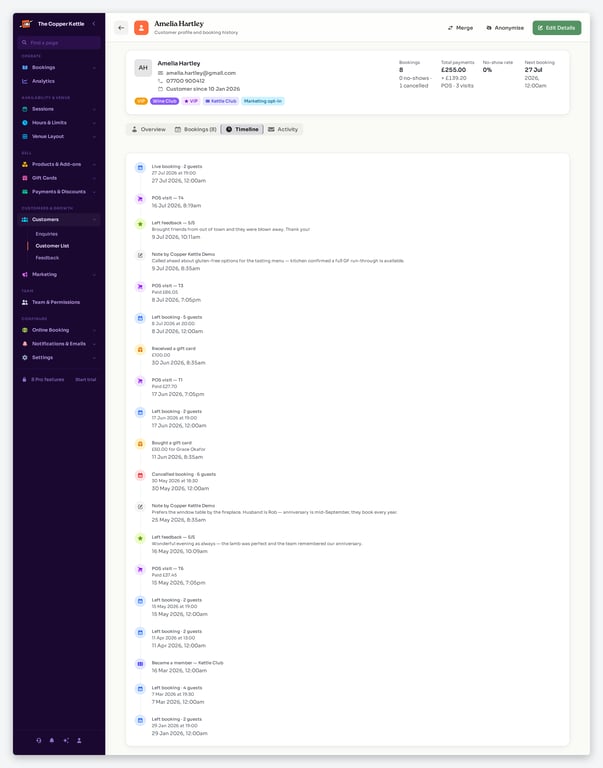
Task: Switch to the Activity tab
Action: pos(283,129)
